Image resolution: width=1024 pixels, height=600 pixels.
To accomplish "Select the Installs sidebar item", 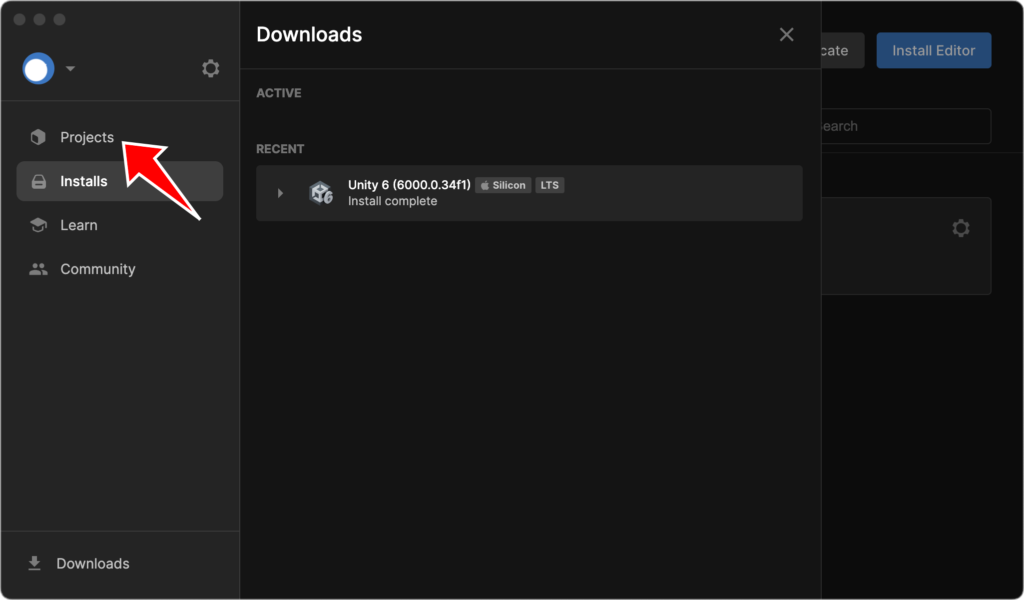I will (120, 181).
